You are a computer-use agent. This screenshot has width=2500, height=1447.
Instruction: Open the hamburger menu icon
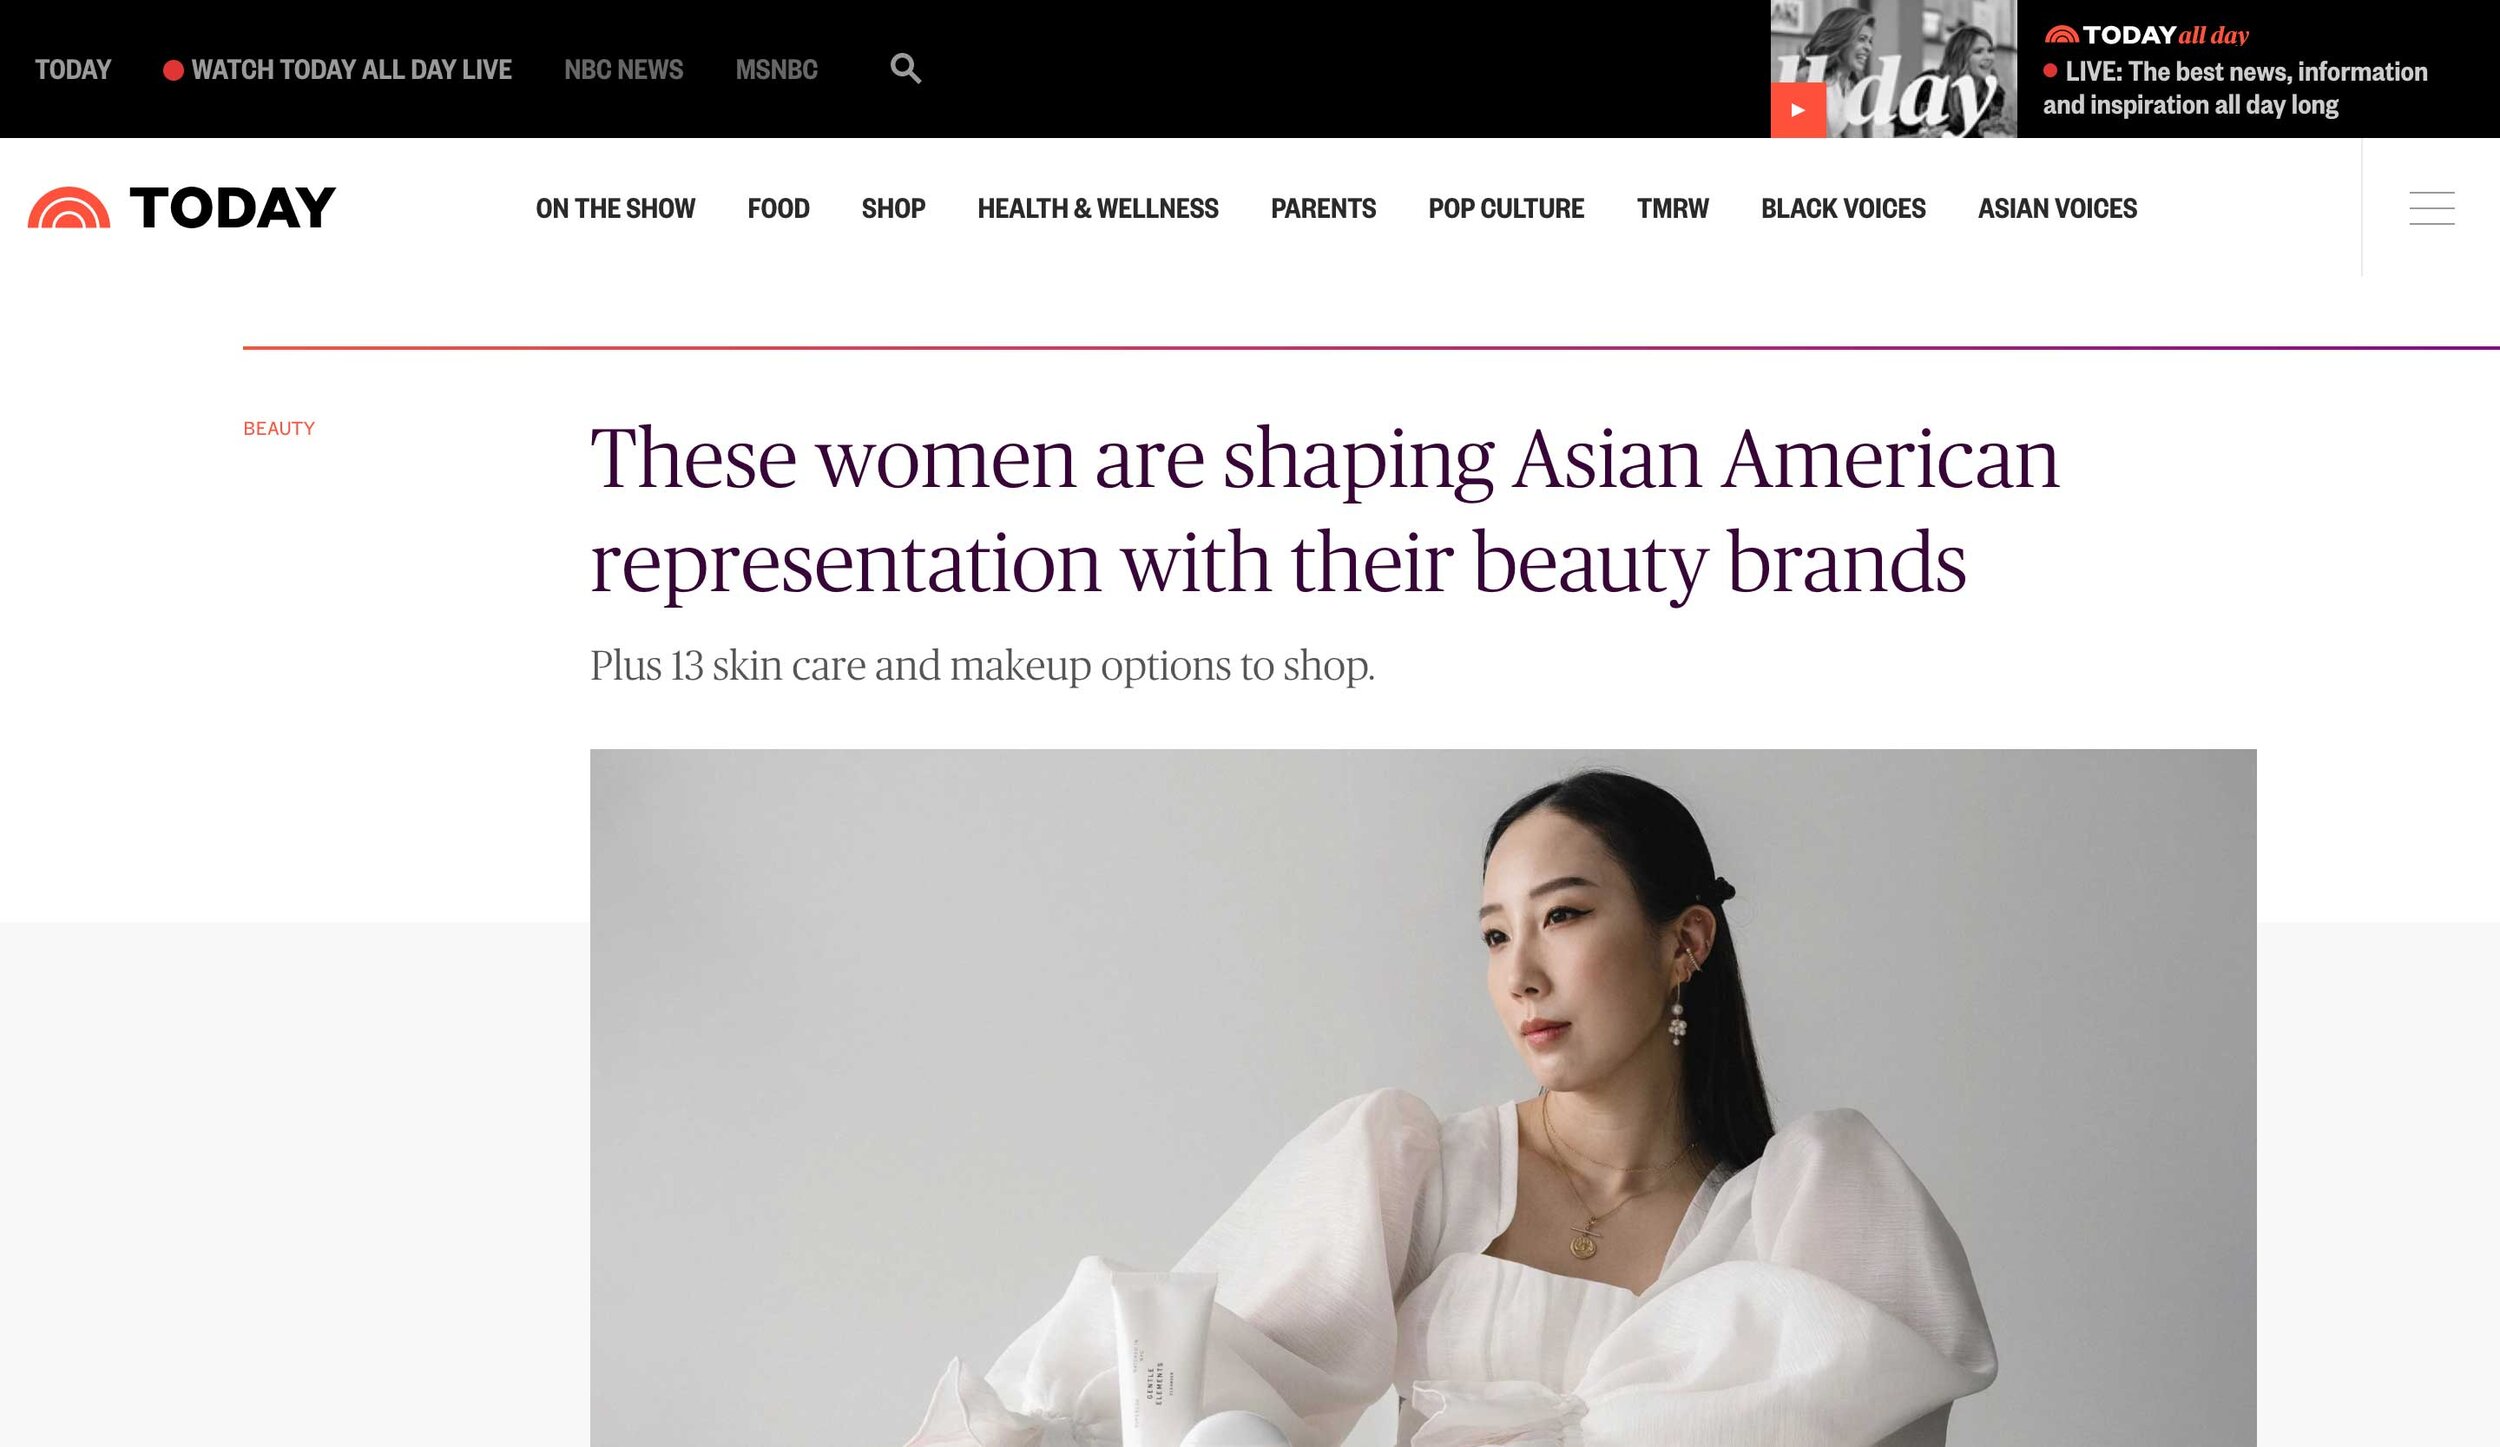click(x=2431, y=208)
